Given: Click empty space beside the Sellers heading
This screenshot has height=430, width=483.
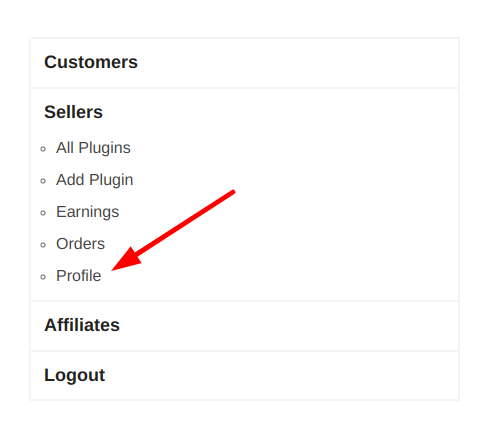Looking at the screenshot, I should click(280, 112).
